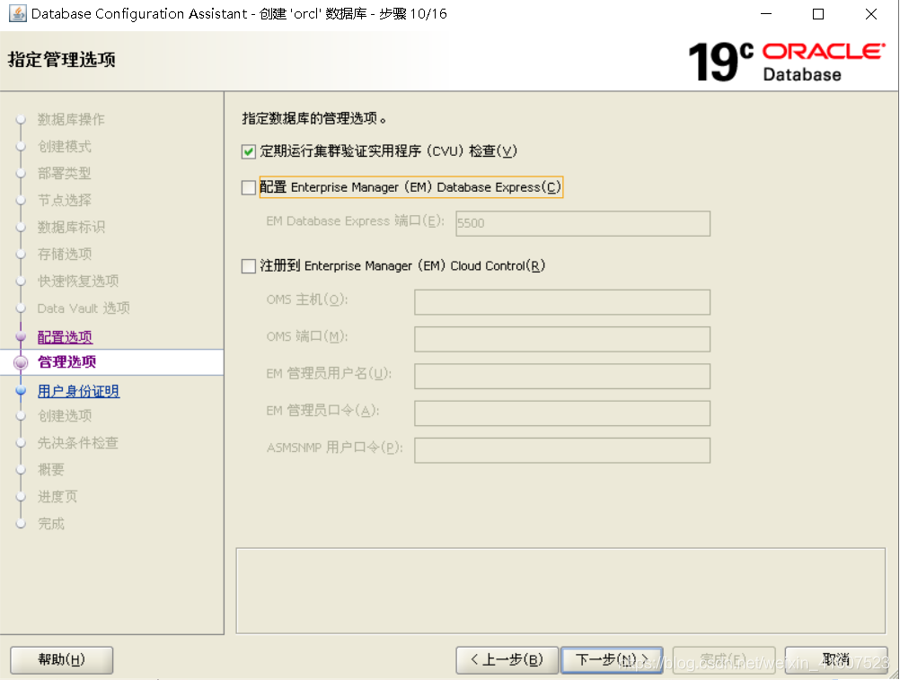Close the Database Configuration Assistant window
Viewport: 900px width, 682px height.
pos(871,14)
